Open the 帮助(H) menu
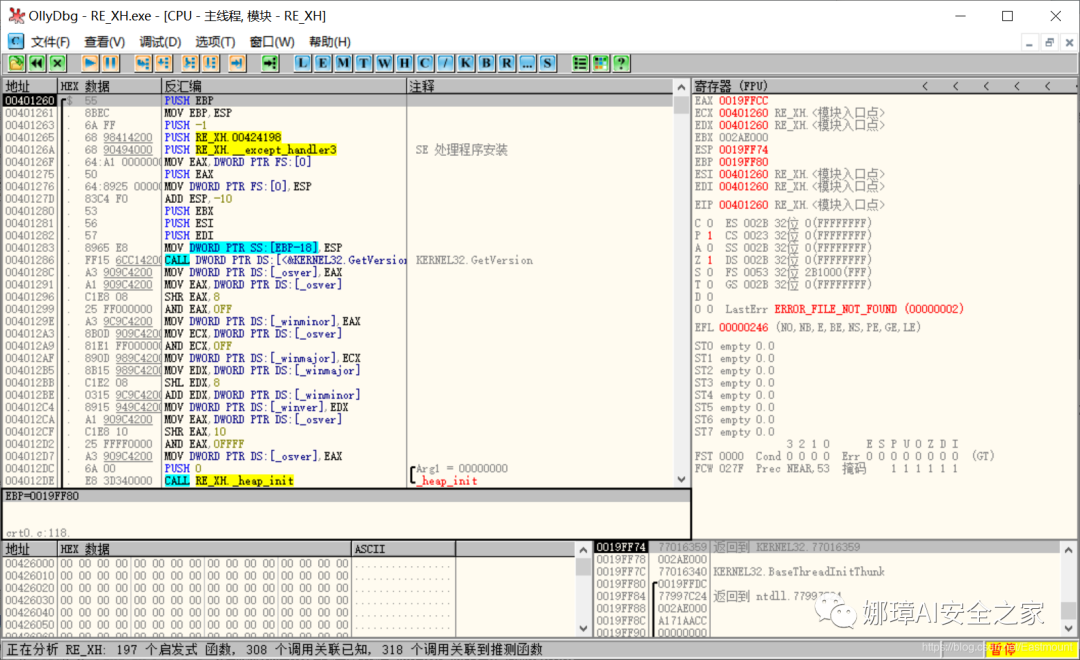This screenshot has height=660, width=1080. point(330,42)
